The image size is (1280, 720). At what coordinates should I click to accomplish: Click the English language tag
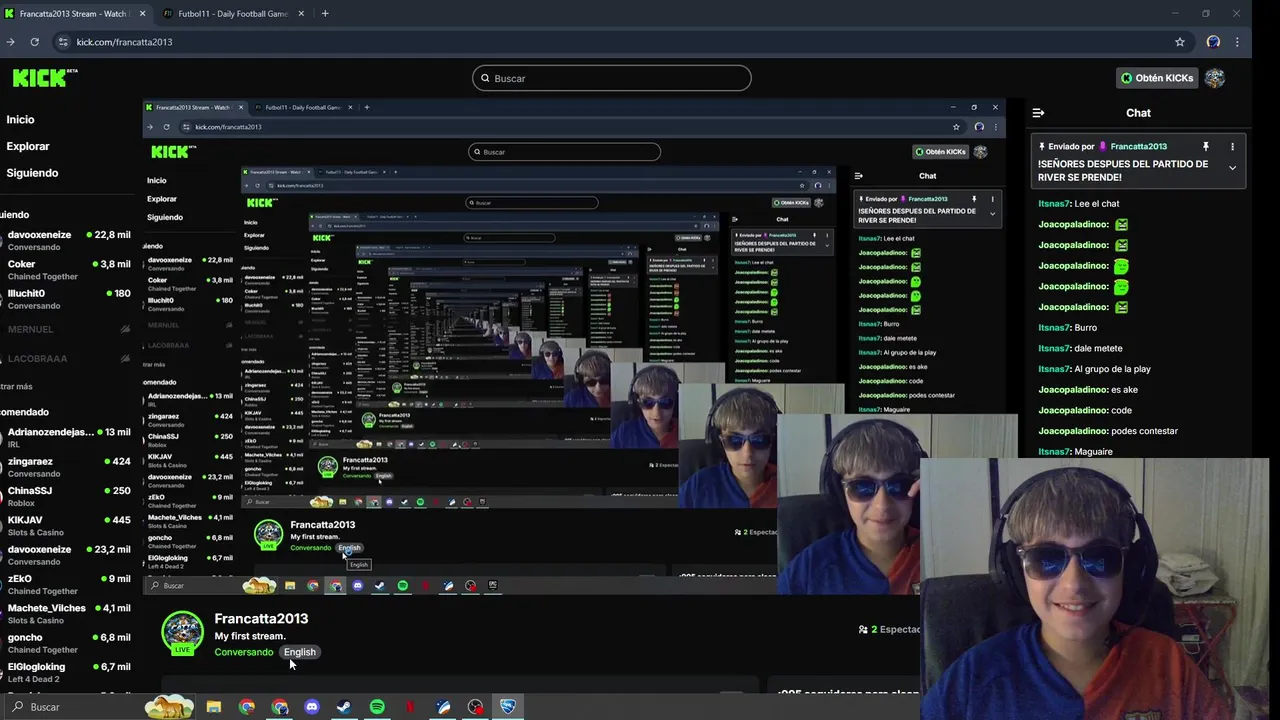tap(299, 652)
